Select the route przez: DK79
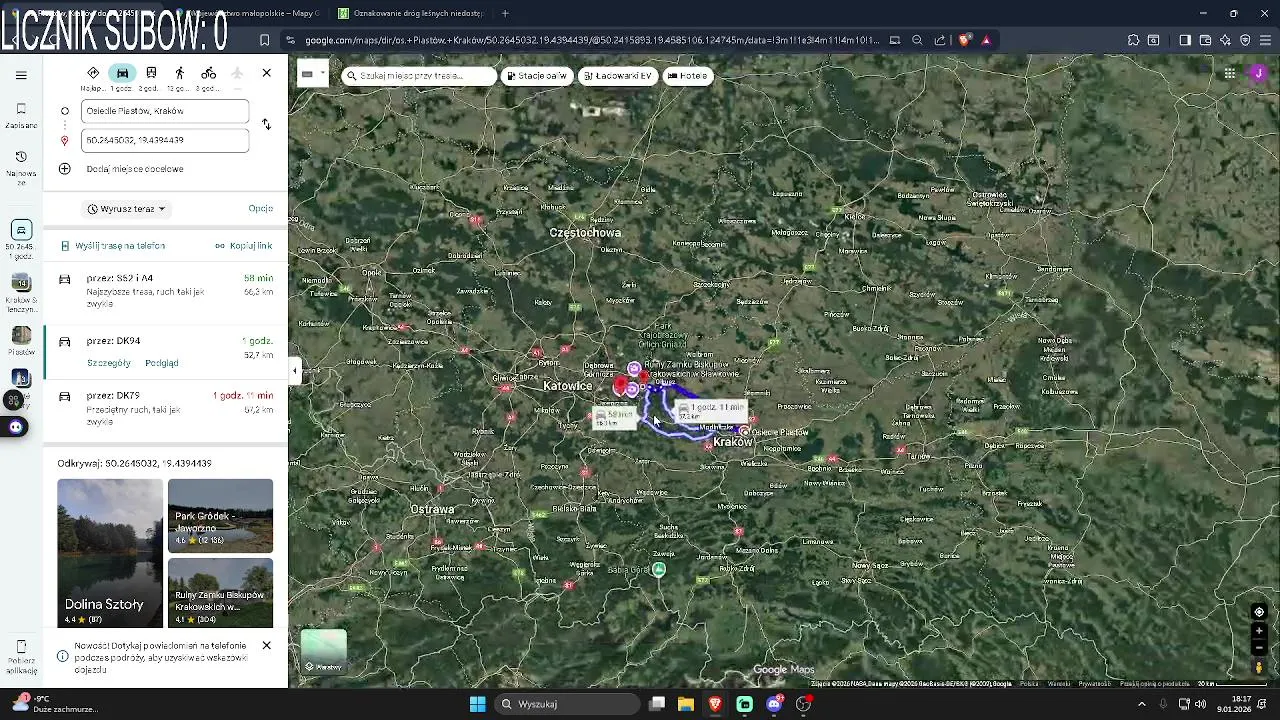 165,410
